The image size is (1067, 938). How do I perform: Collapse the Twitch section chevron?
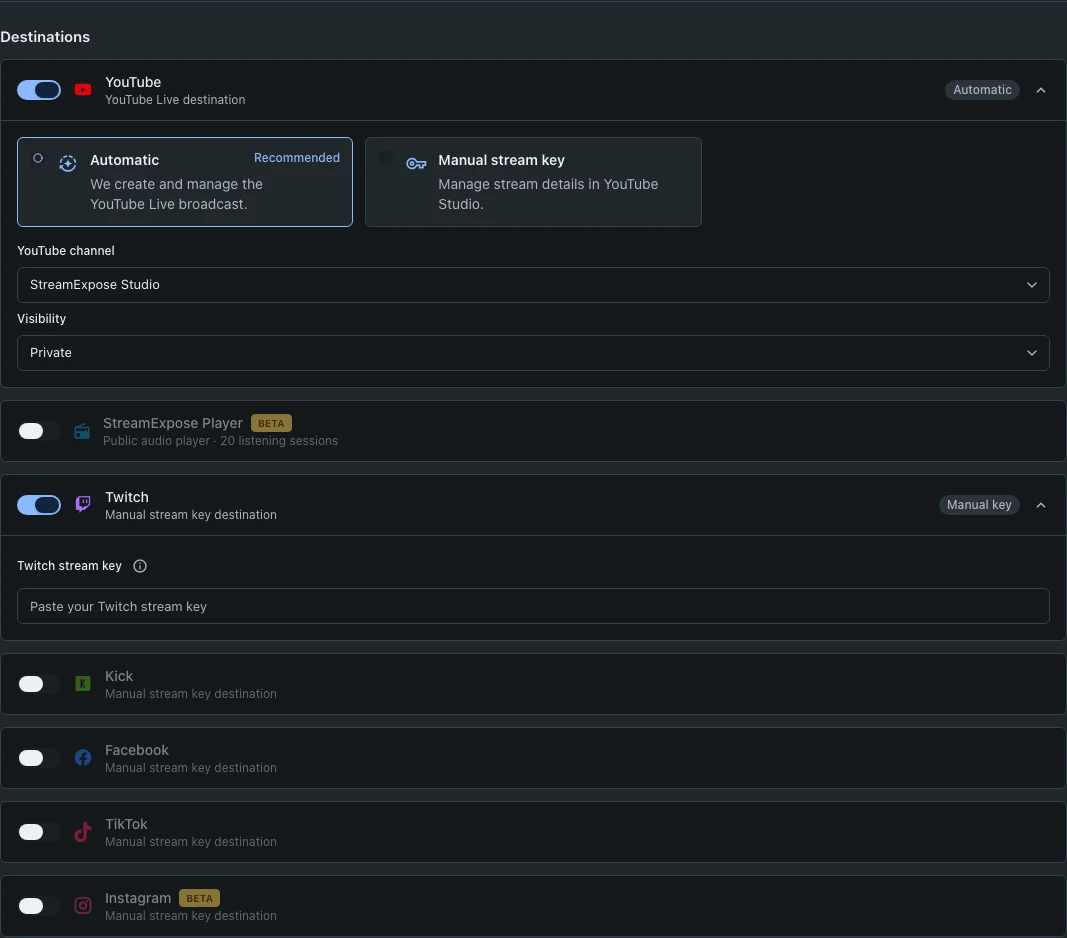(1040, 504)
